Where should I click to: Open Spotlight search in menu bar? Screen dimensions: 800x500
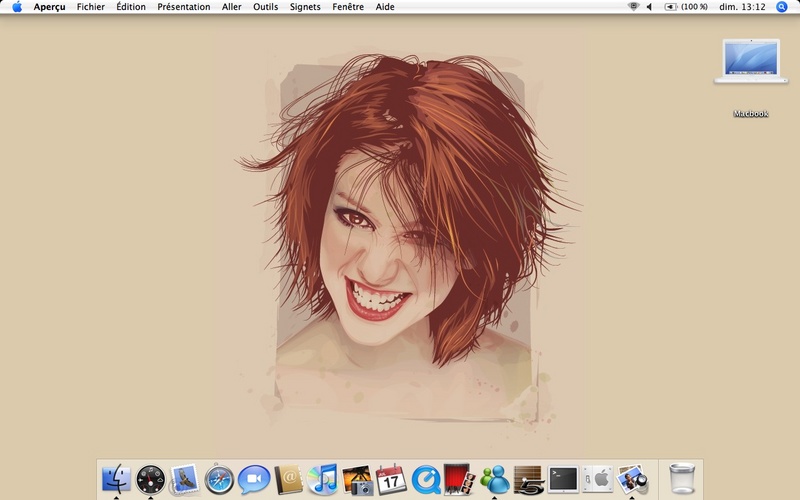782,7
